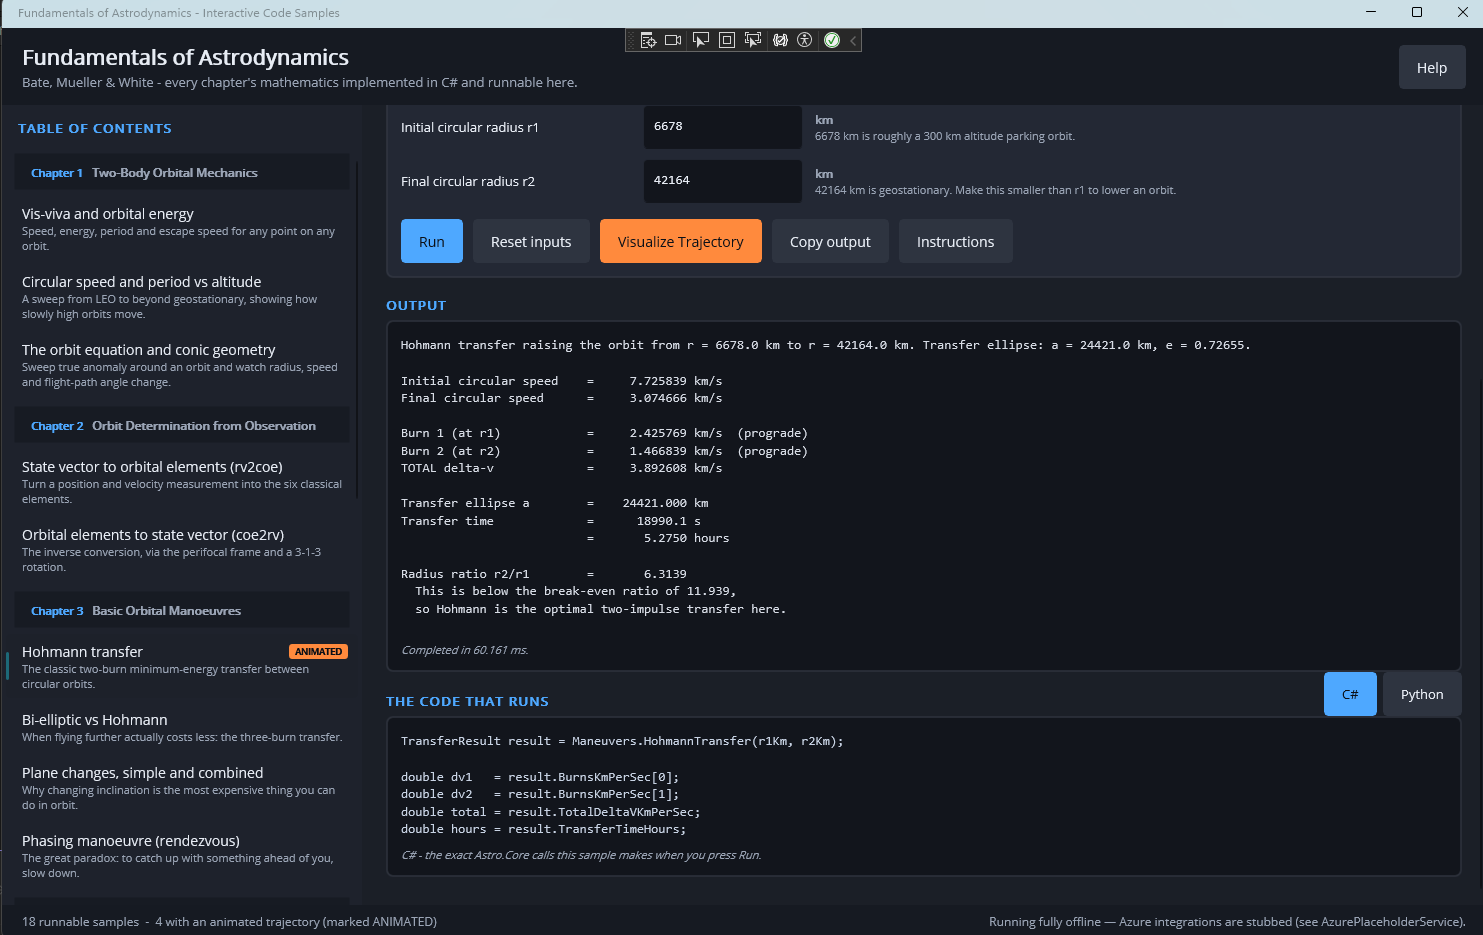Click the Track Focused Element icon
The image size is (1483, 935).
pyautogui.click(x=753, y=40)
